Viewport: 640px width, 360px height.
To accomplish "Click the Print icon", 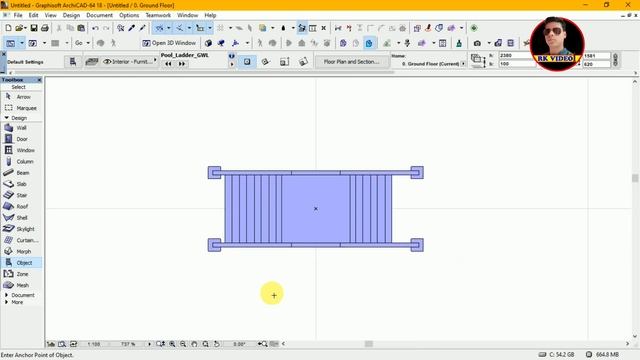I will tap(44, 28).
